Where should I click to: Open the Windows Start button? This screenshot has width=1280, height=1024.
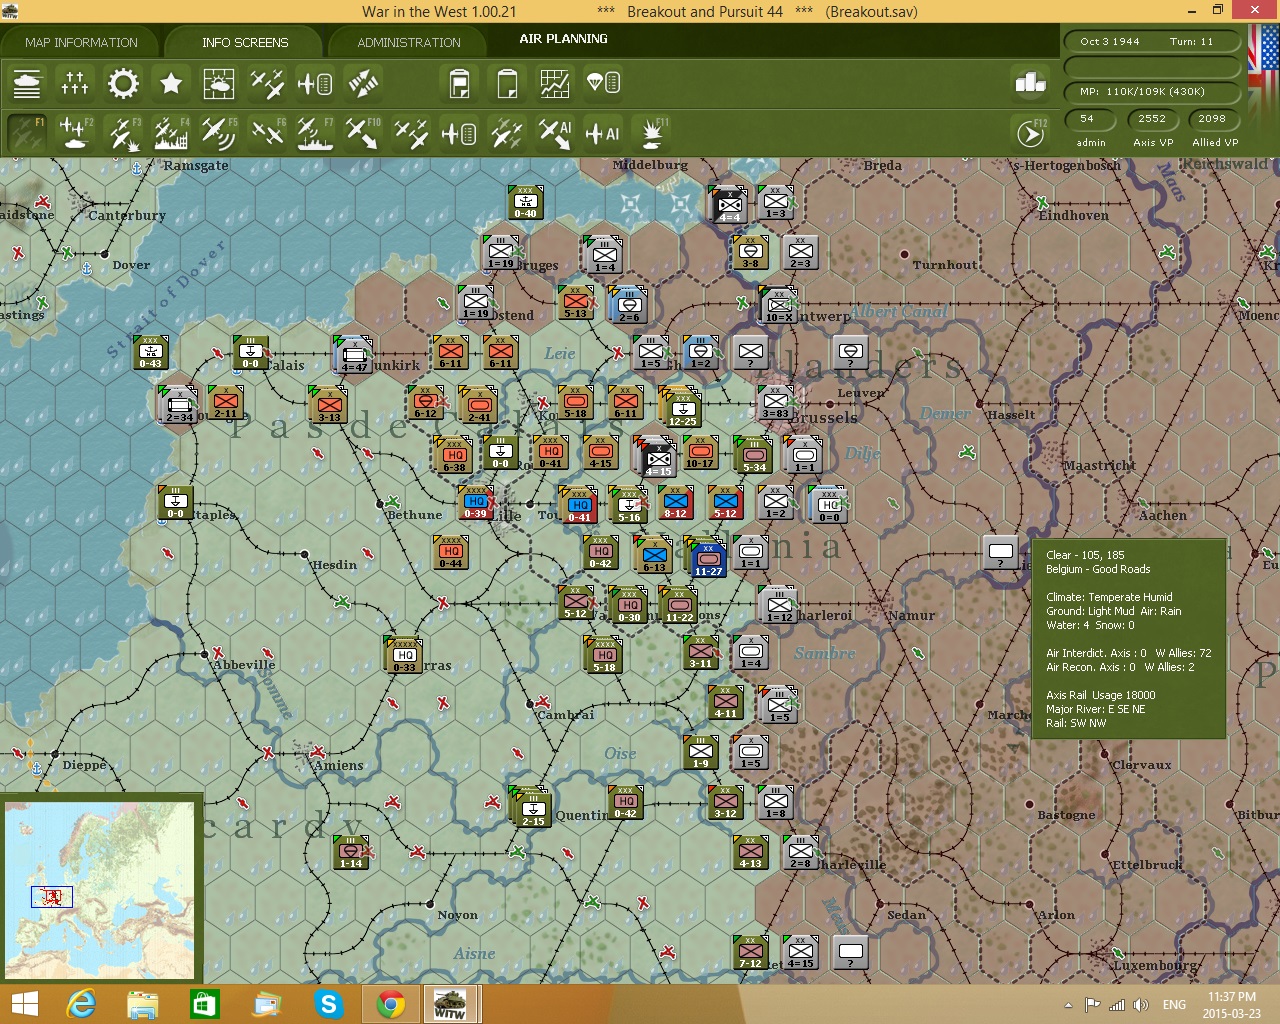tap(24, 1003)
